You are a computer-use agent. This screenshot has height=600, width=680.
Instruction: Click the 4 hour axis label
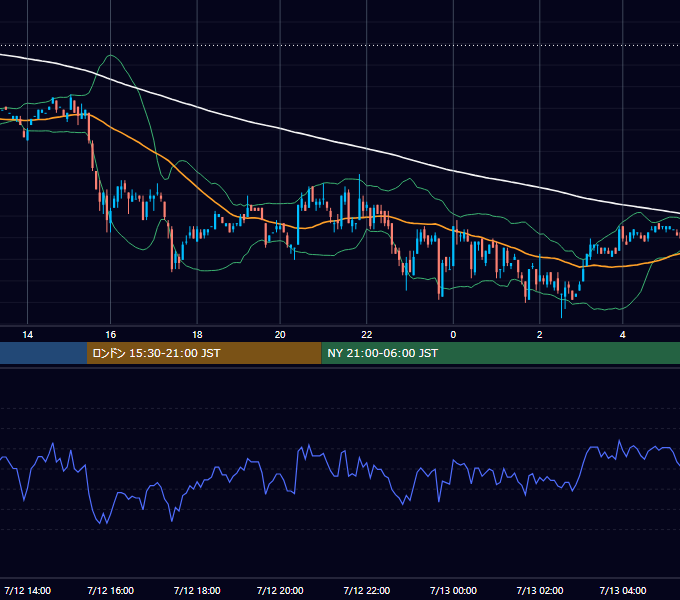pyautogui.click(x=622, y=334)
